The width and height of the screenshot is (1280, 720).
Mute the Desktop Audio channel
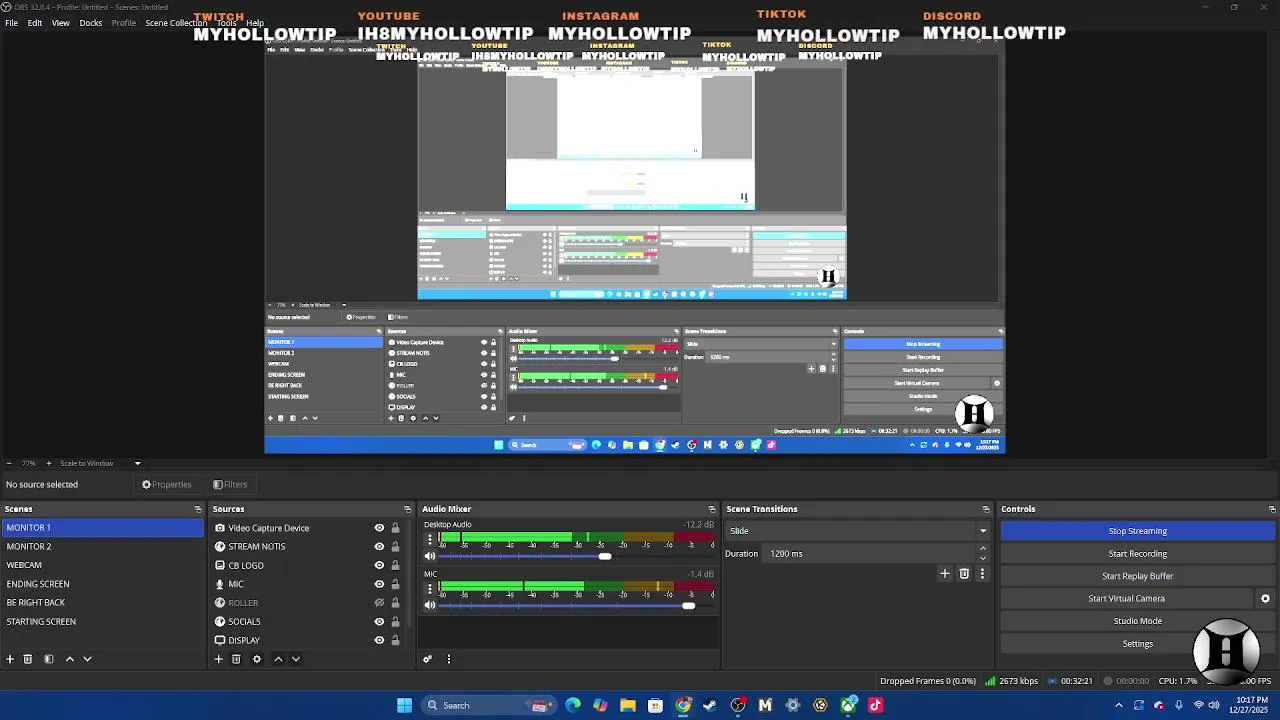tap(430, 556)
